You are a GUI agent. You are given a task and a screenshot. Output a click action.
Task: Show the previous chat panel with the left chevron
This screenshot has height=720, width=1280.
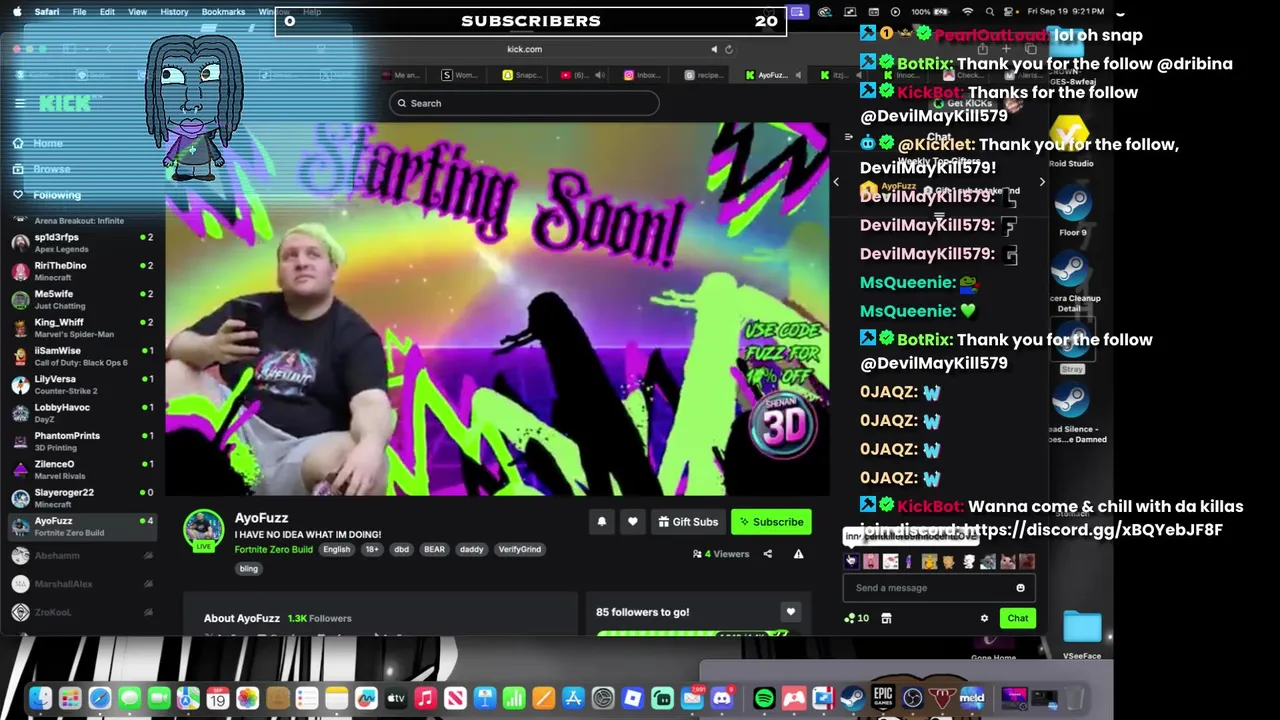tap(836, 182)
